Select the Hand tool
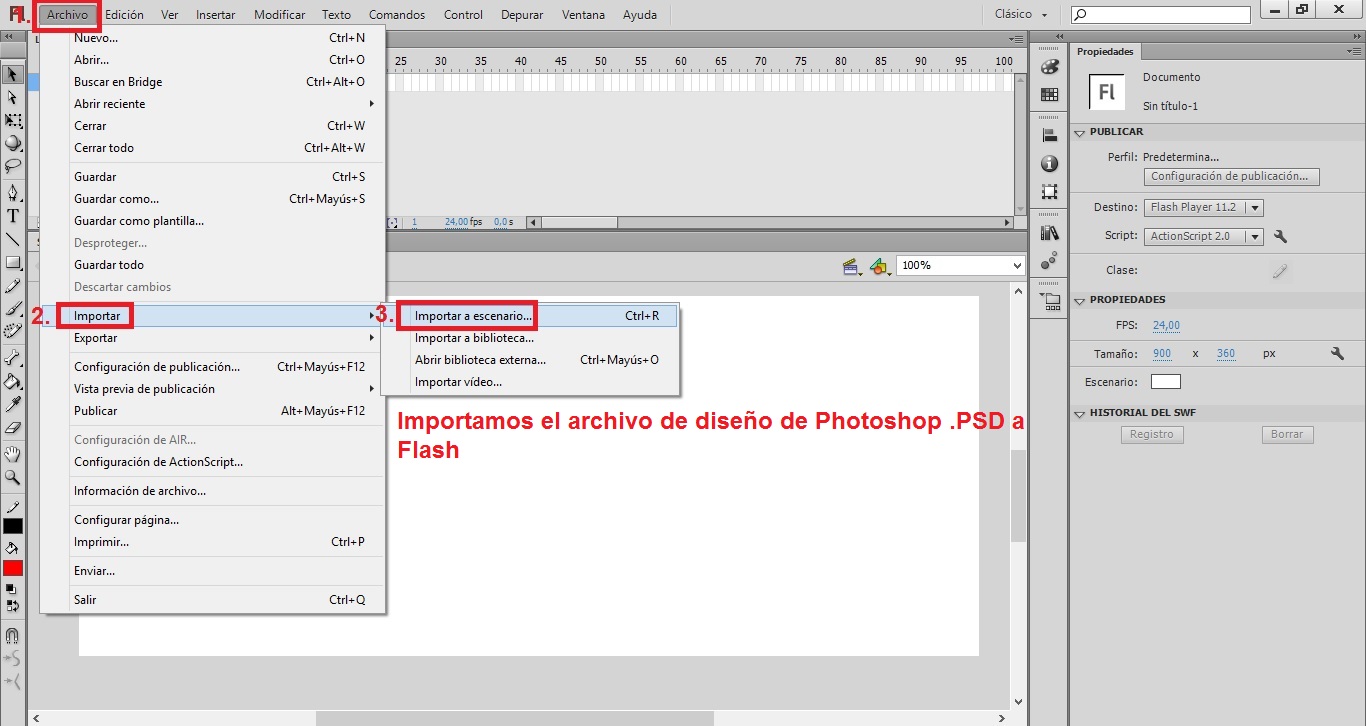This screenshot has width=1366, height=726. (x=13, y=454)
